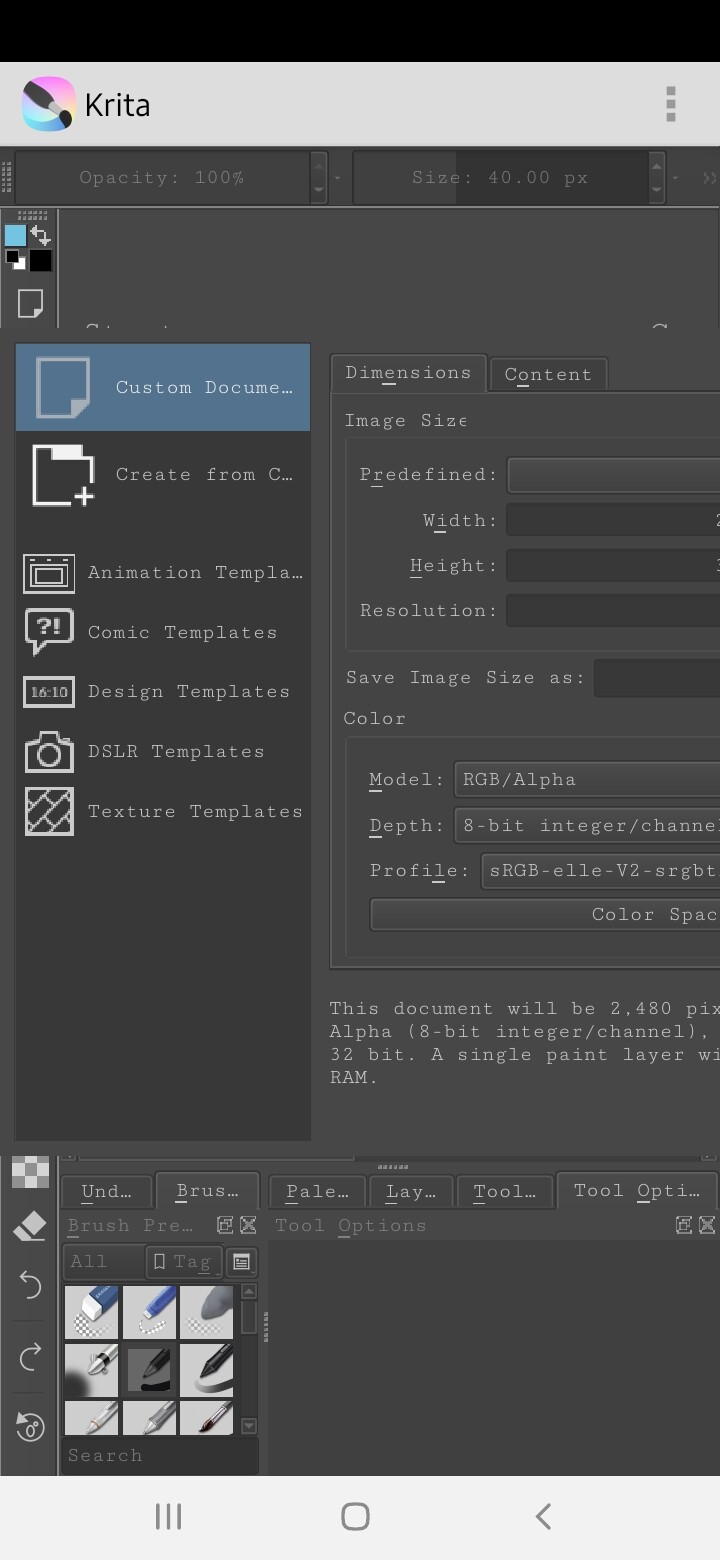
Task: Float the Brush Presets docker
Action: coord(225,1225)
